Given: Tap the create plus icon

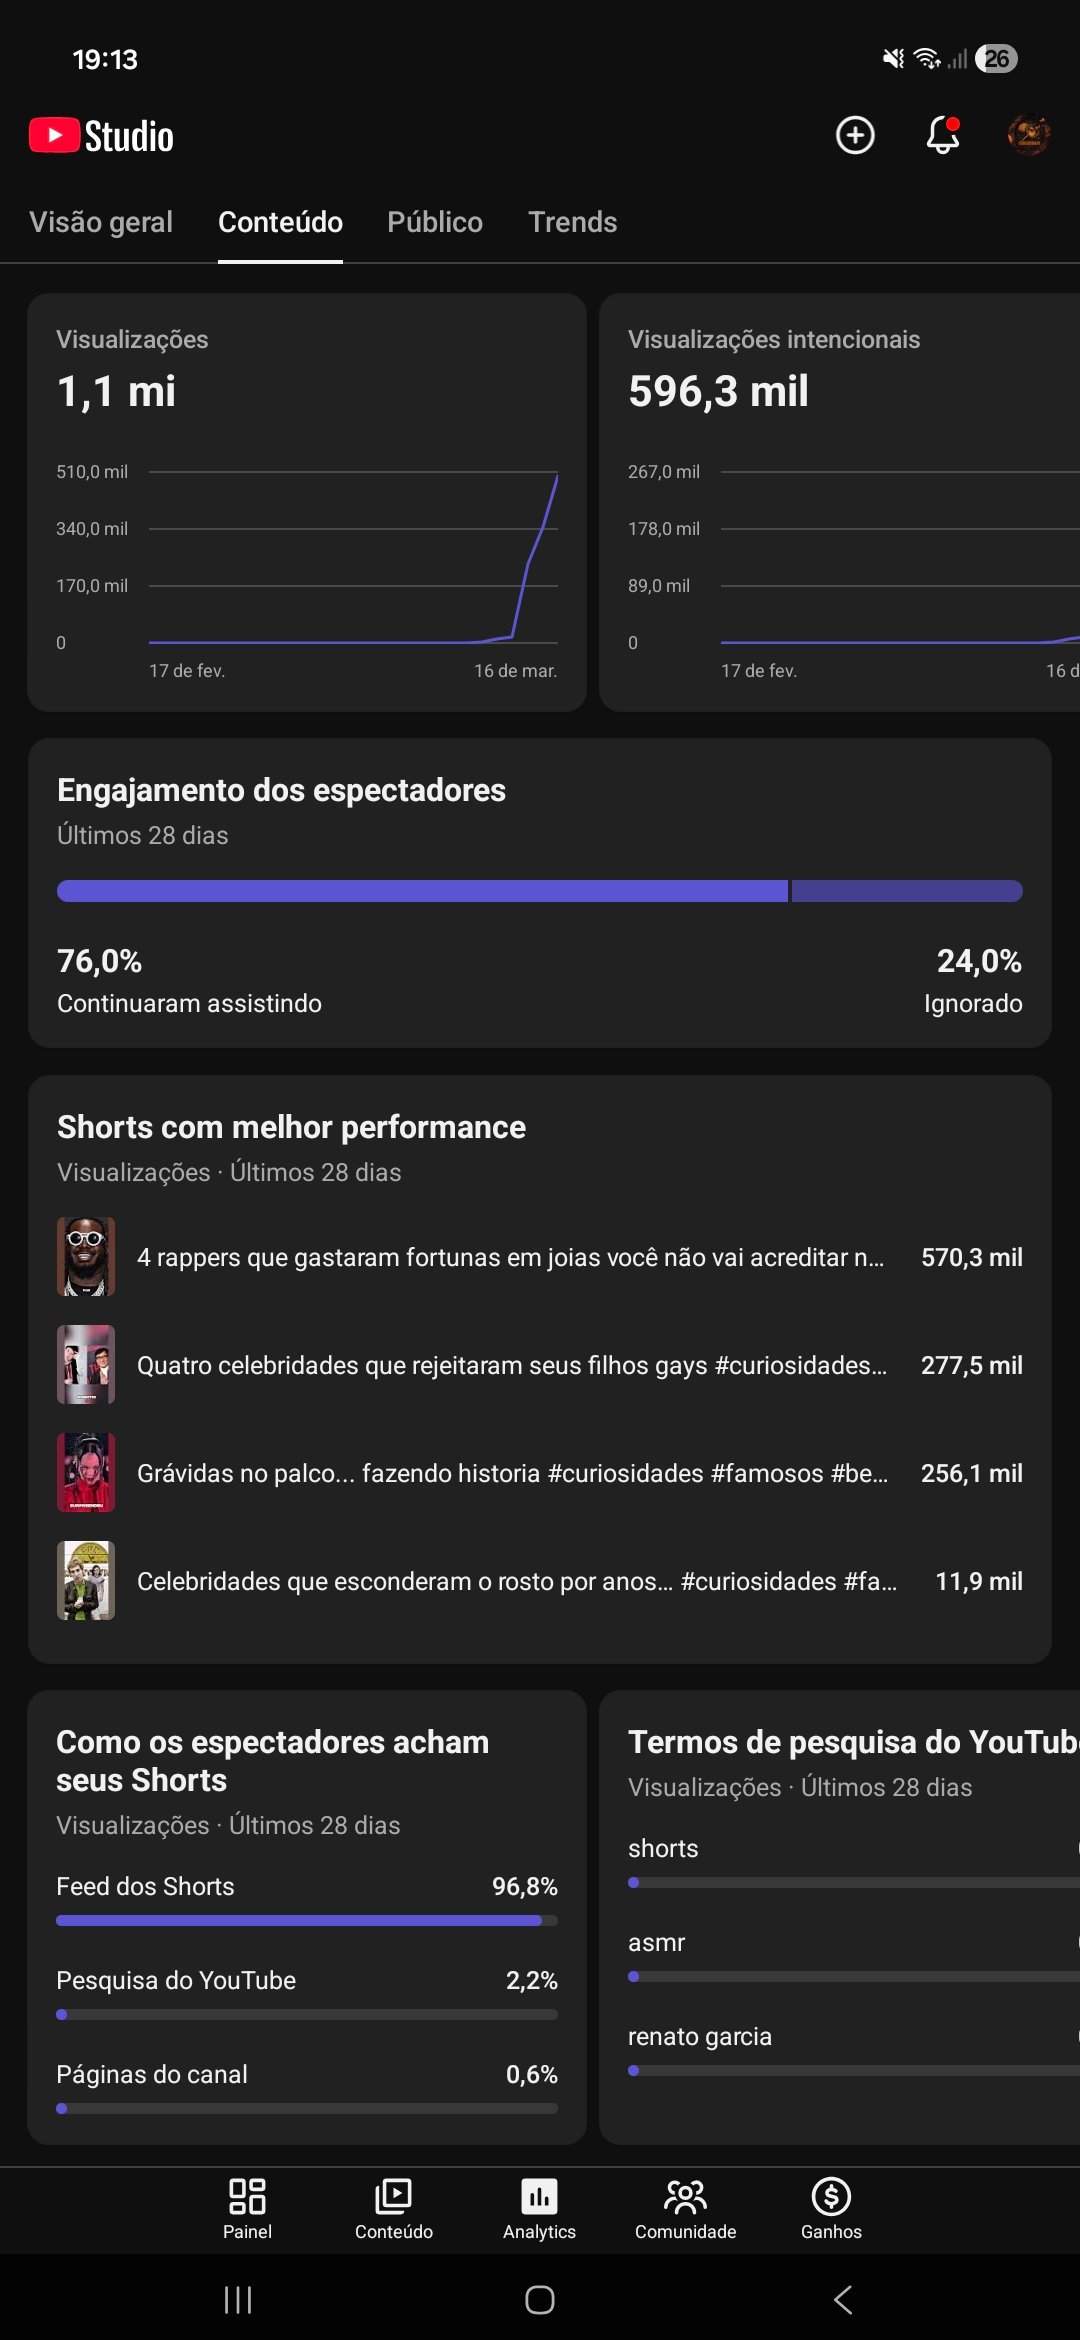Looking at the screenshot, I should tap(855, 135).
